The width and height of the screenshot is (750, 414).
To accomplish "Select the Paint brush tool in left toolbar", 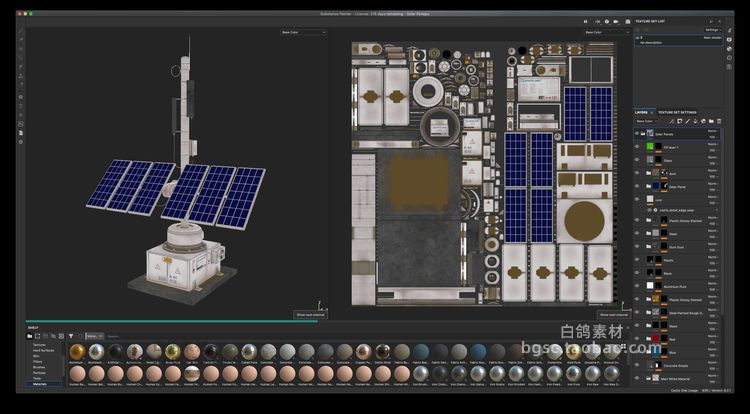I will [x=21, y=31].
